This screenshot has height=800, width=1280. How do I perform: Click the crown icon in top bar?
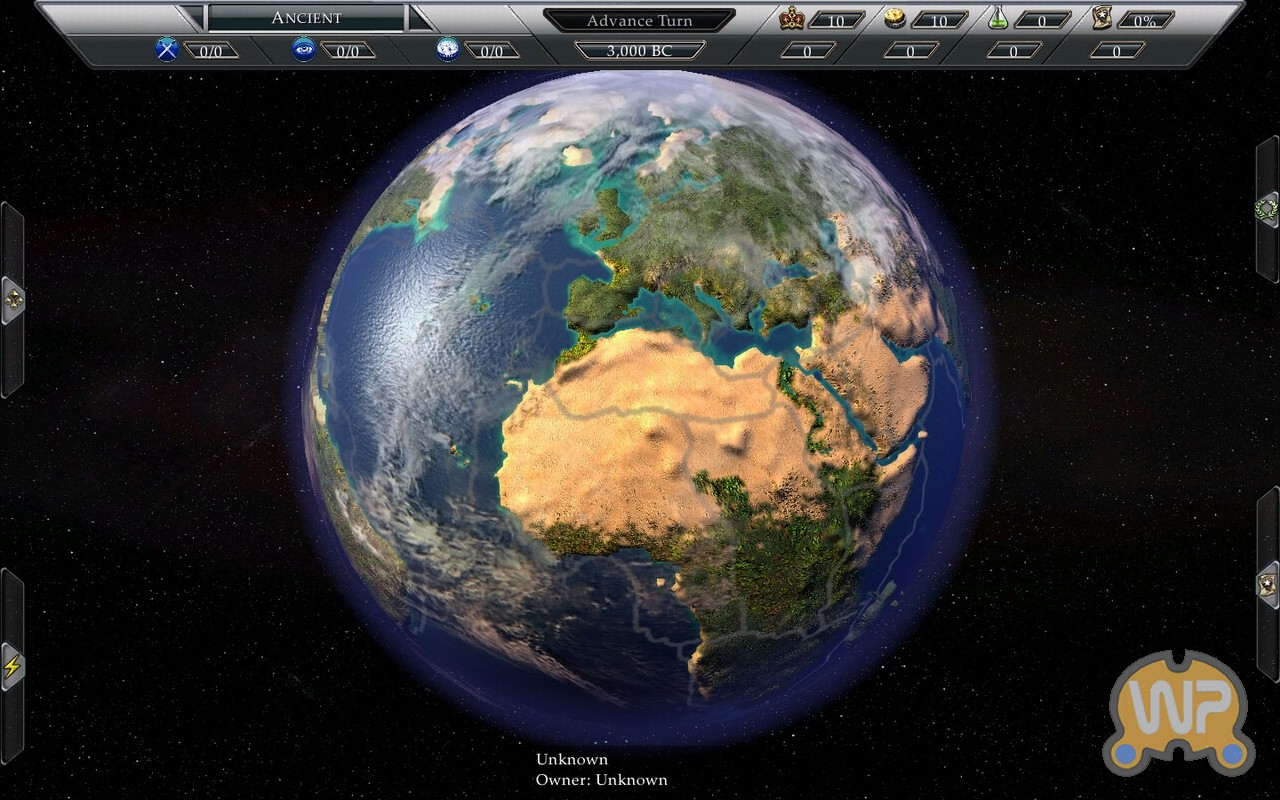pyautogui.click(x=792, y=18)
